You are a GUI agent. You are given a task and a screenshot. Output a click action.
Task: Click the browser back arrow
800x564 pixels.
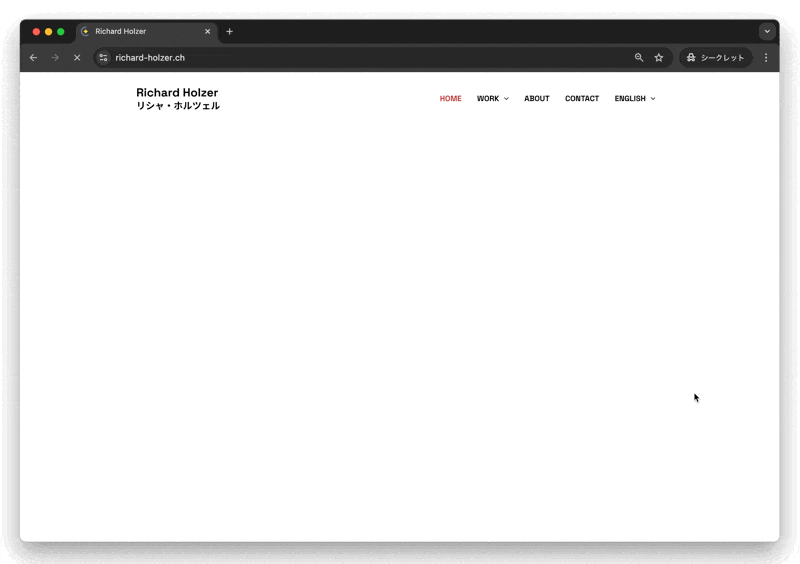click(33, 58)
